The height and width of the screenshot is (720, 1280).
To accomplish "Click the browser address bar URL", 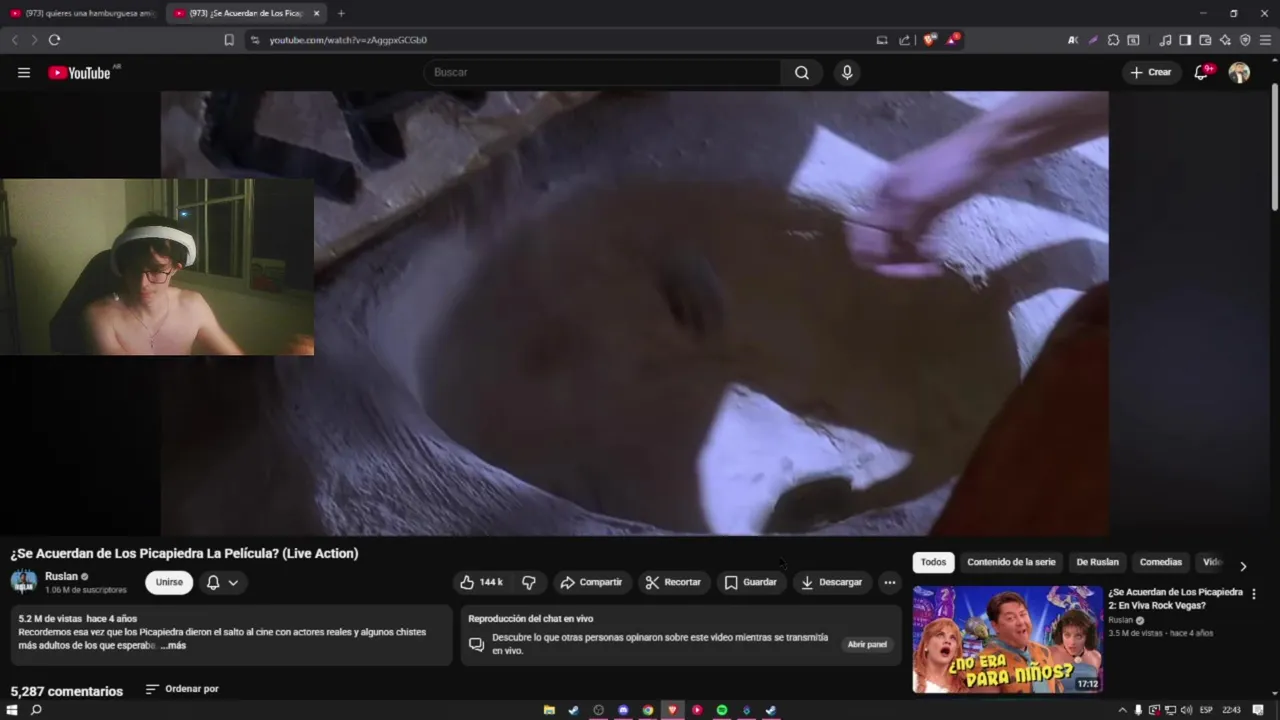I will pos(348,40).
